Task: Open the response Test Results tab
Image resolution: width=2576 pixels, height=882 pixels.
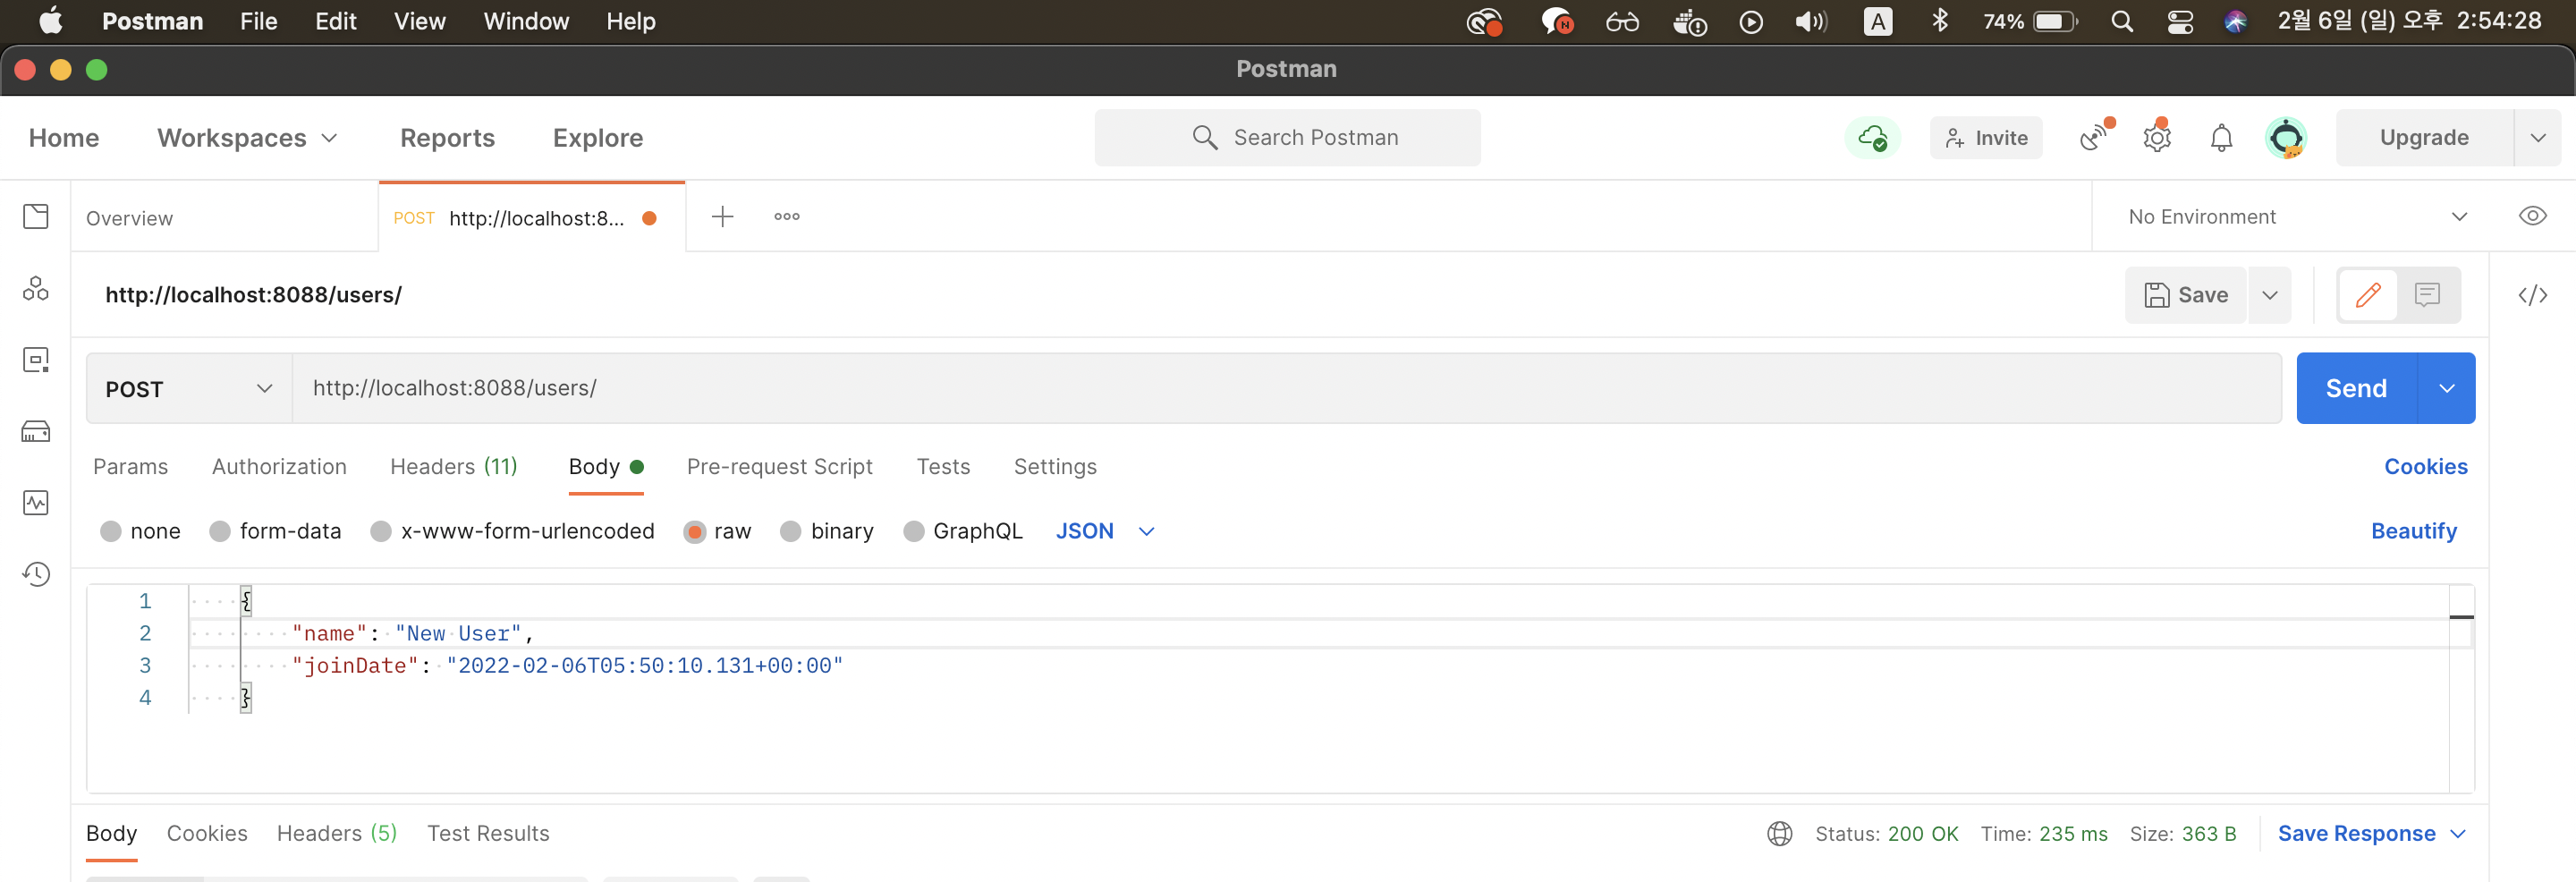Action: [488, 833]
